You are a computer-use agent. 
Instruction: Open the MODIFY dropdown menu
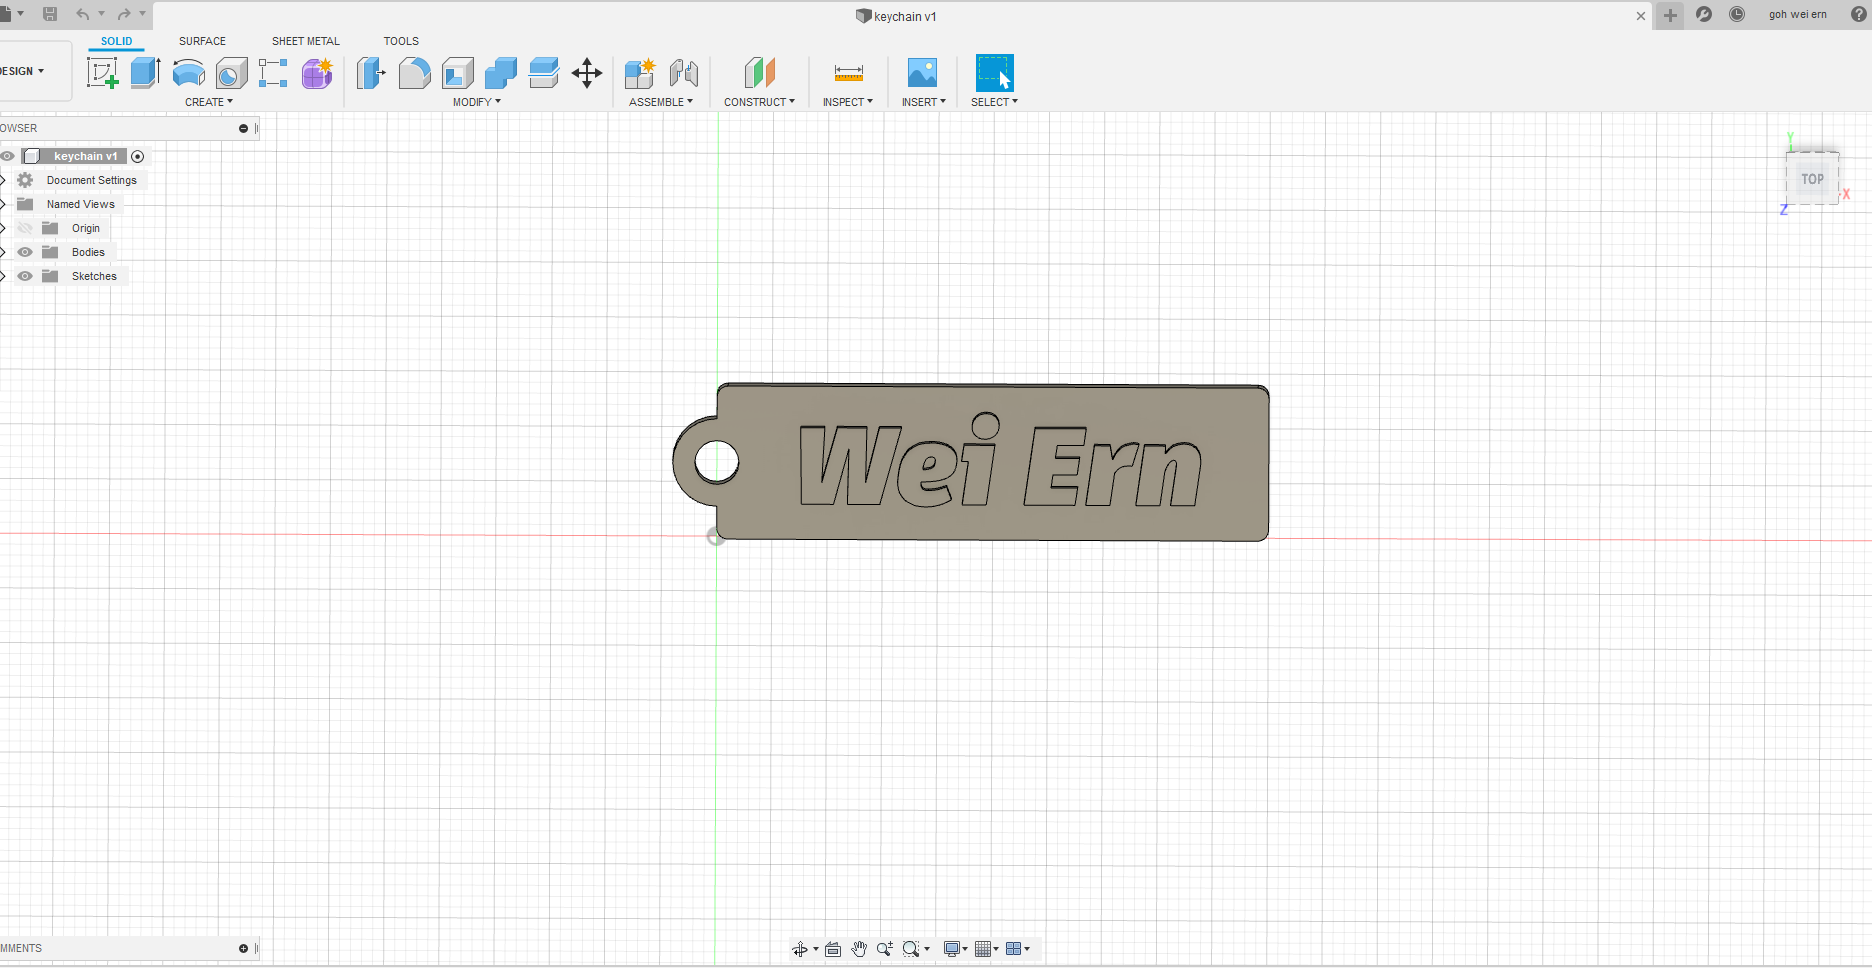tap(476, 102)
